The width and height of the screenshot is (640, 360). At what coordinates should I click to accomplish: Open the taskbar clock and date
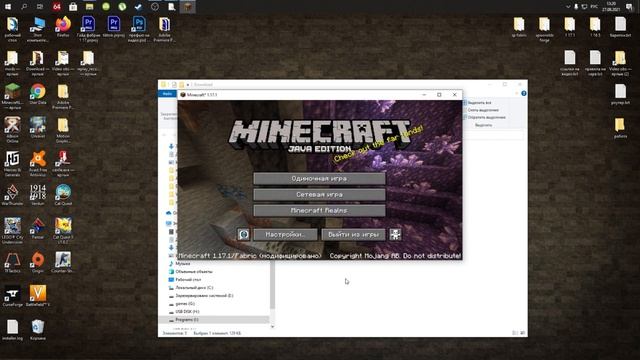point(611,7)
